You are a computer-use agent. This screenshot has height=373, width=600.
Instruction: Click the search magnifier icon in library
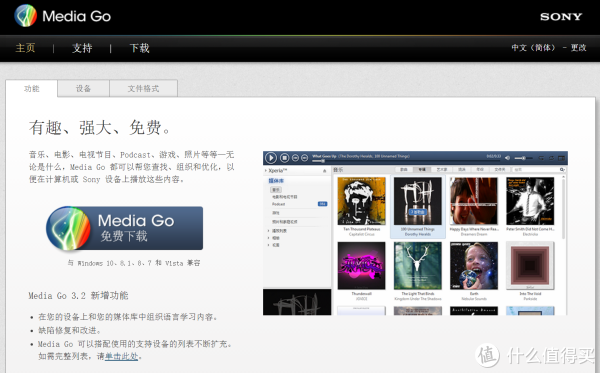coord(562,169)
